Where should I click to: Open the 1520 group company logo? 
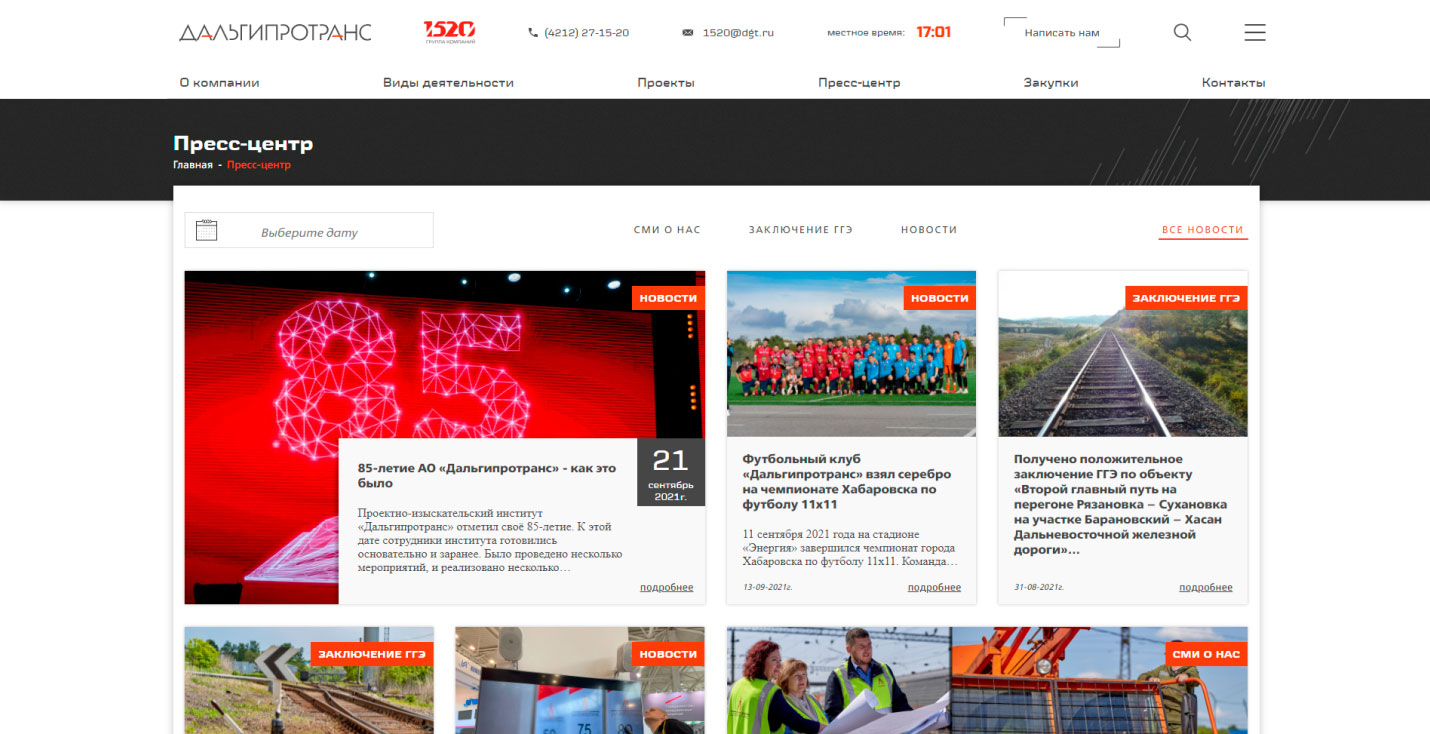click(x=450, y=32)
